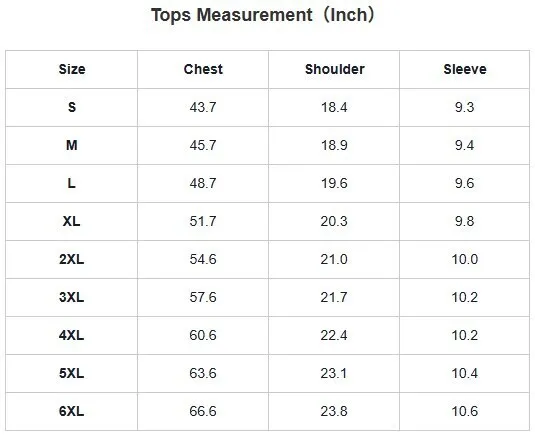Select shoulder value 23.1

point(334,373)
